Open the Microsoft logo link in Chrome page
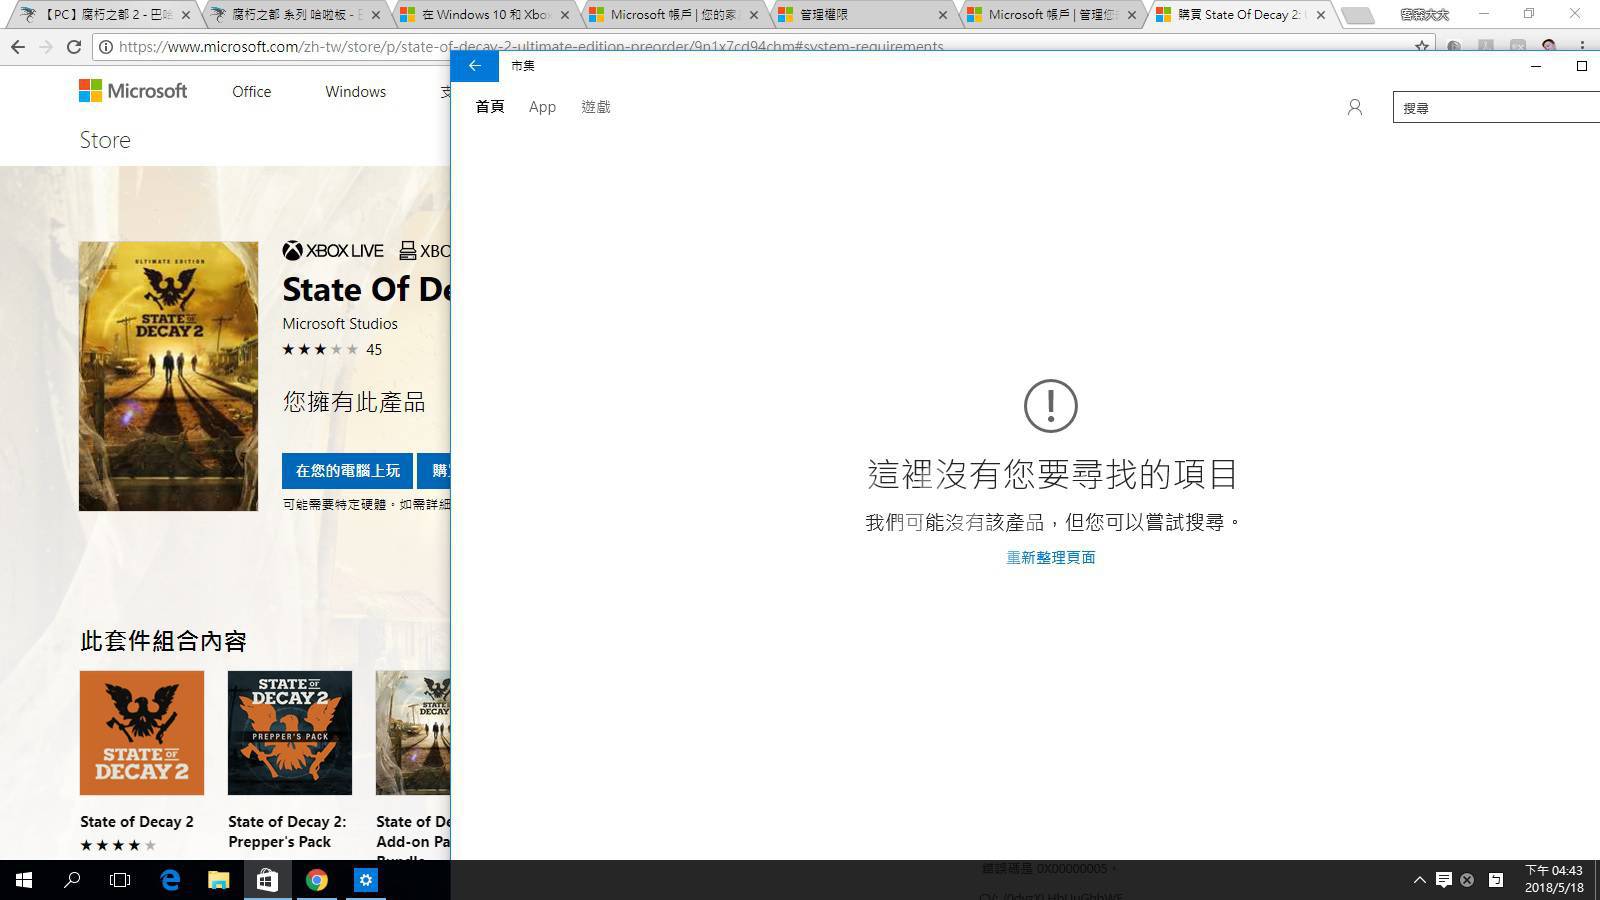 coord(133,91)
